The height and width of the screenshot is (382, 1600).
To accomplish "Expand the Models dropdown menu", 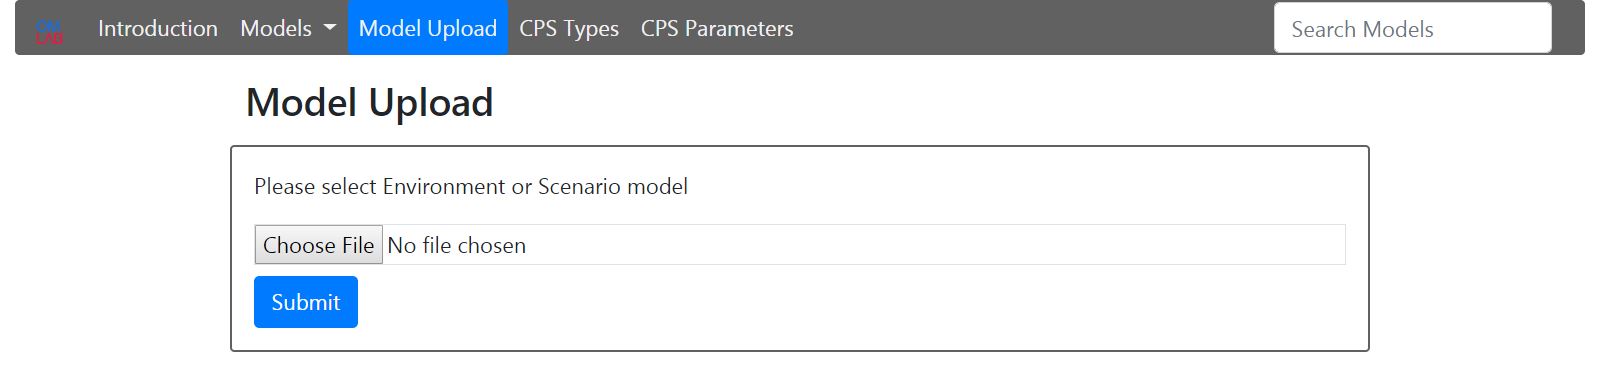I will point(288,28).
